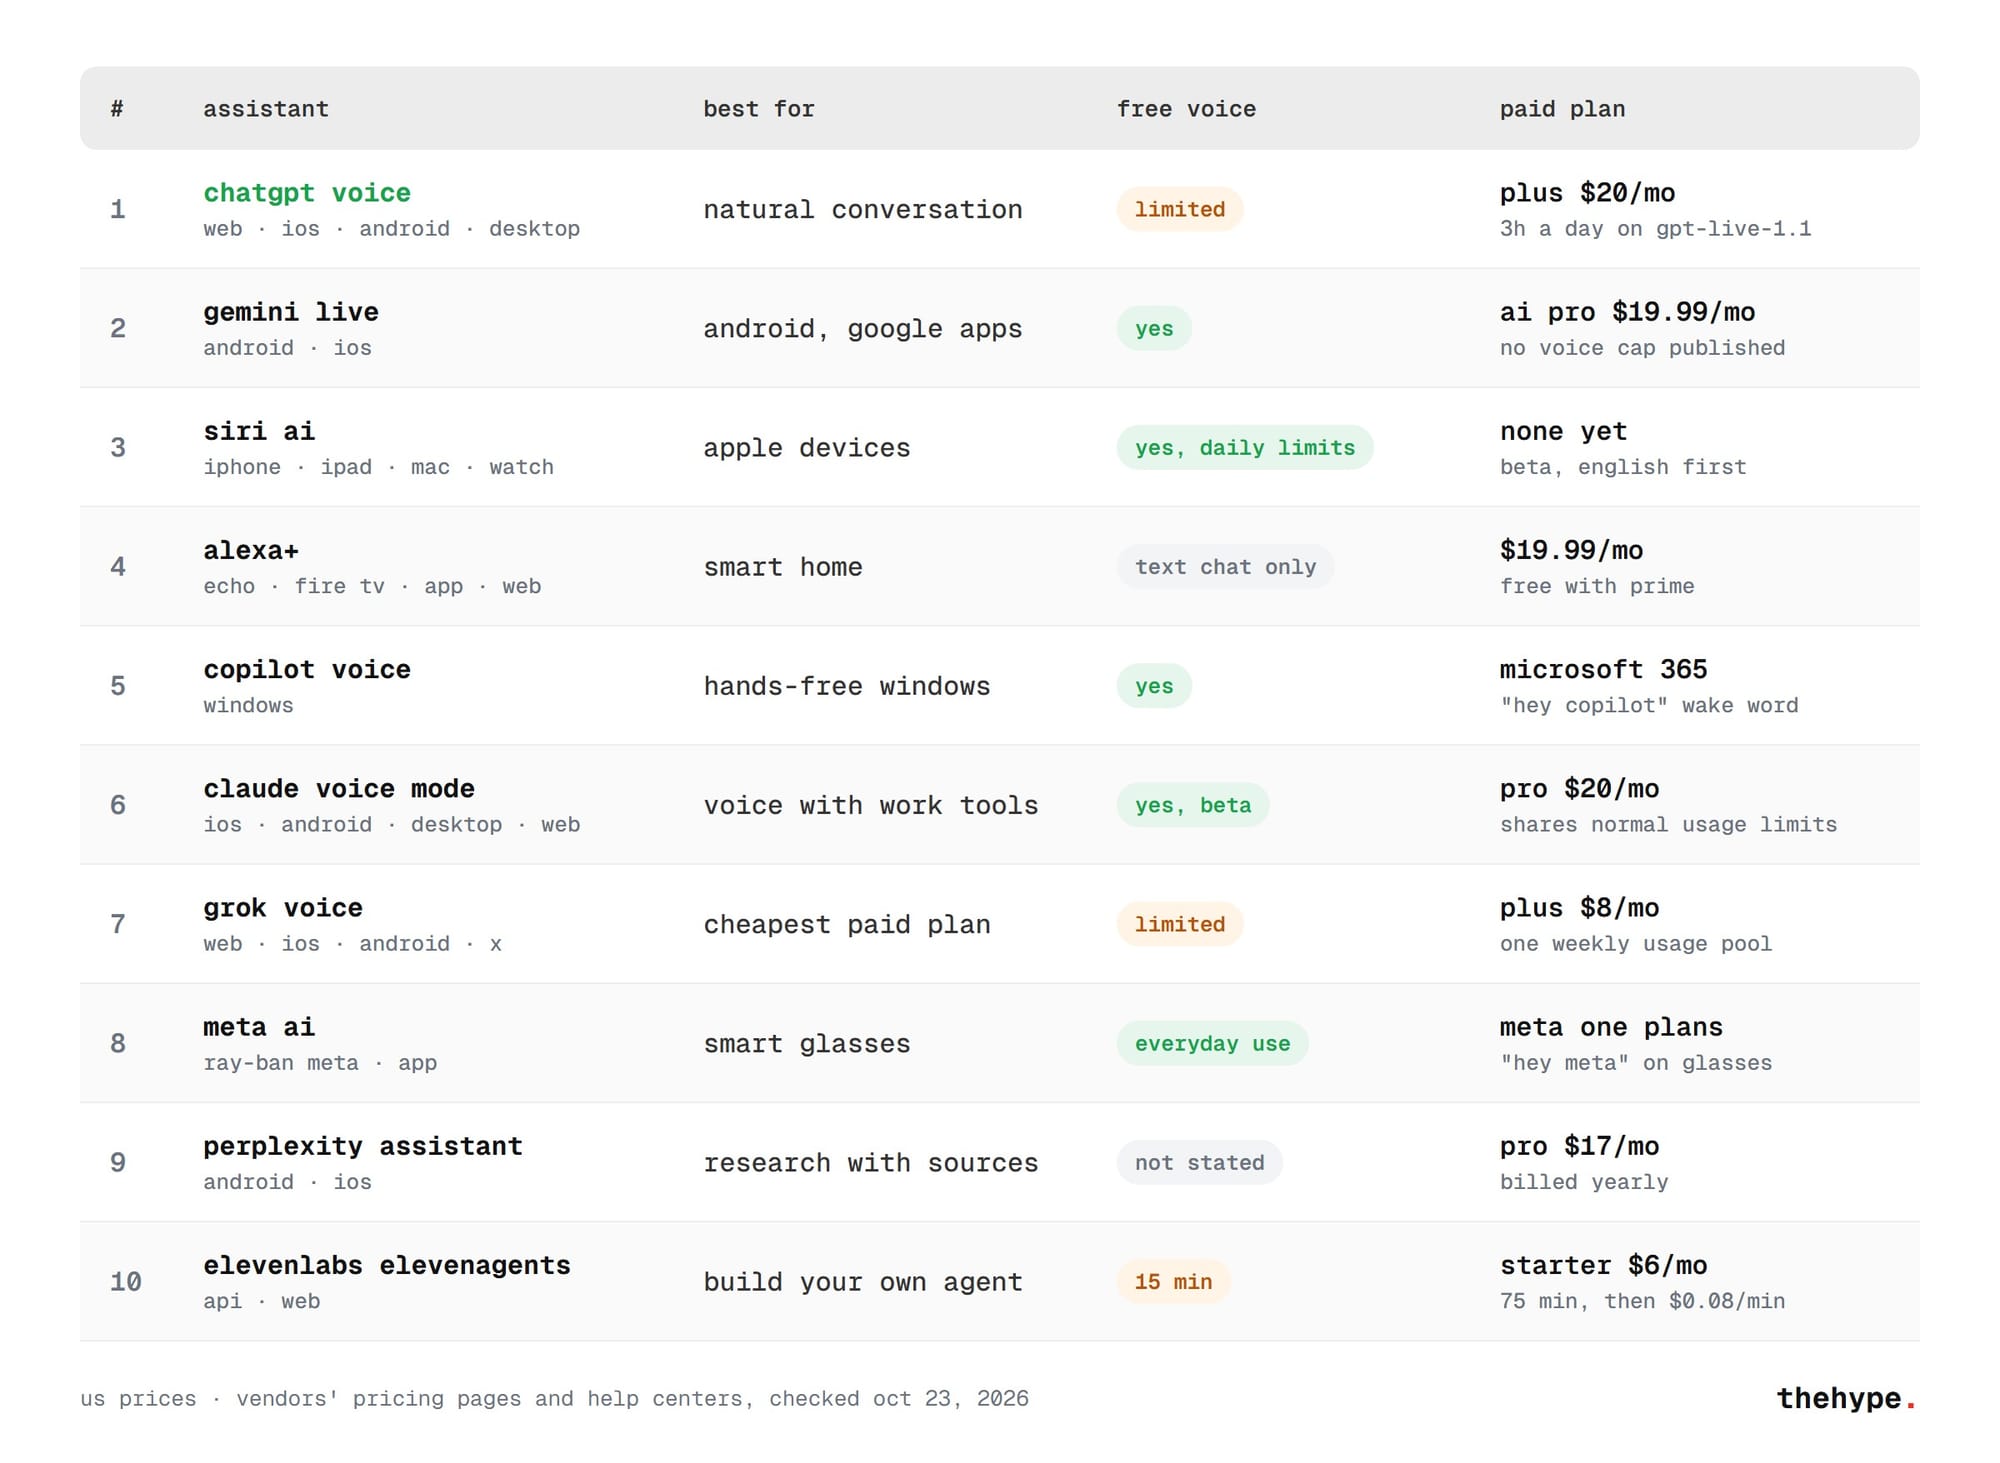The width and height of the screenshot is (2000, 1463).
Task: Click the 'paid plan' column header
Action: click(x=1562, y=109)
